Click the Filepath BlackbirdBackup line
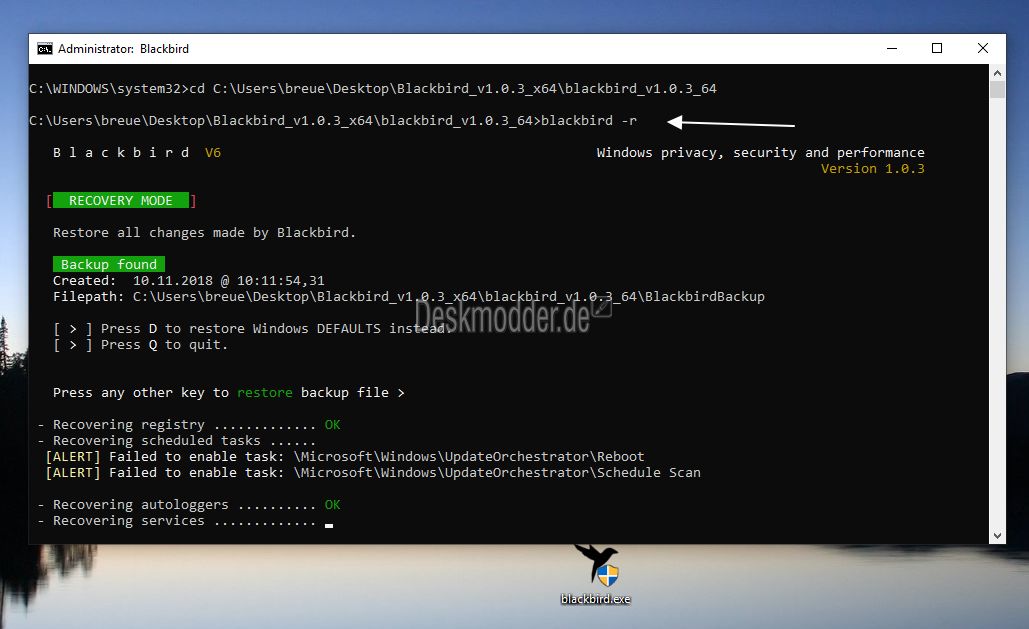The width and height of the screenshot is (1029, 629). (x=409, y=296)
